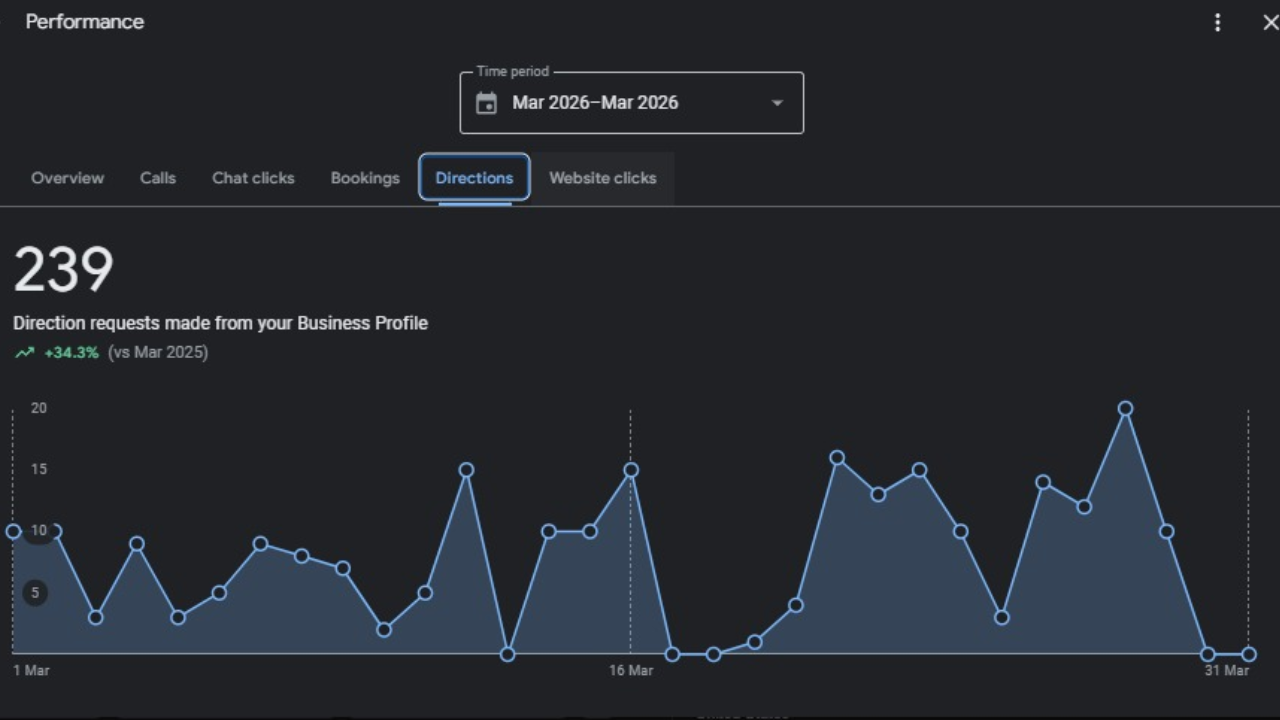Expand the Time period dropdown arrow
Image resolution: width=1280 pixels, height=720 pixels.
[x=777, y=103]
